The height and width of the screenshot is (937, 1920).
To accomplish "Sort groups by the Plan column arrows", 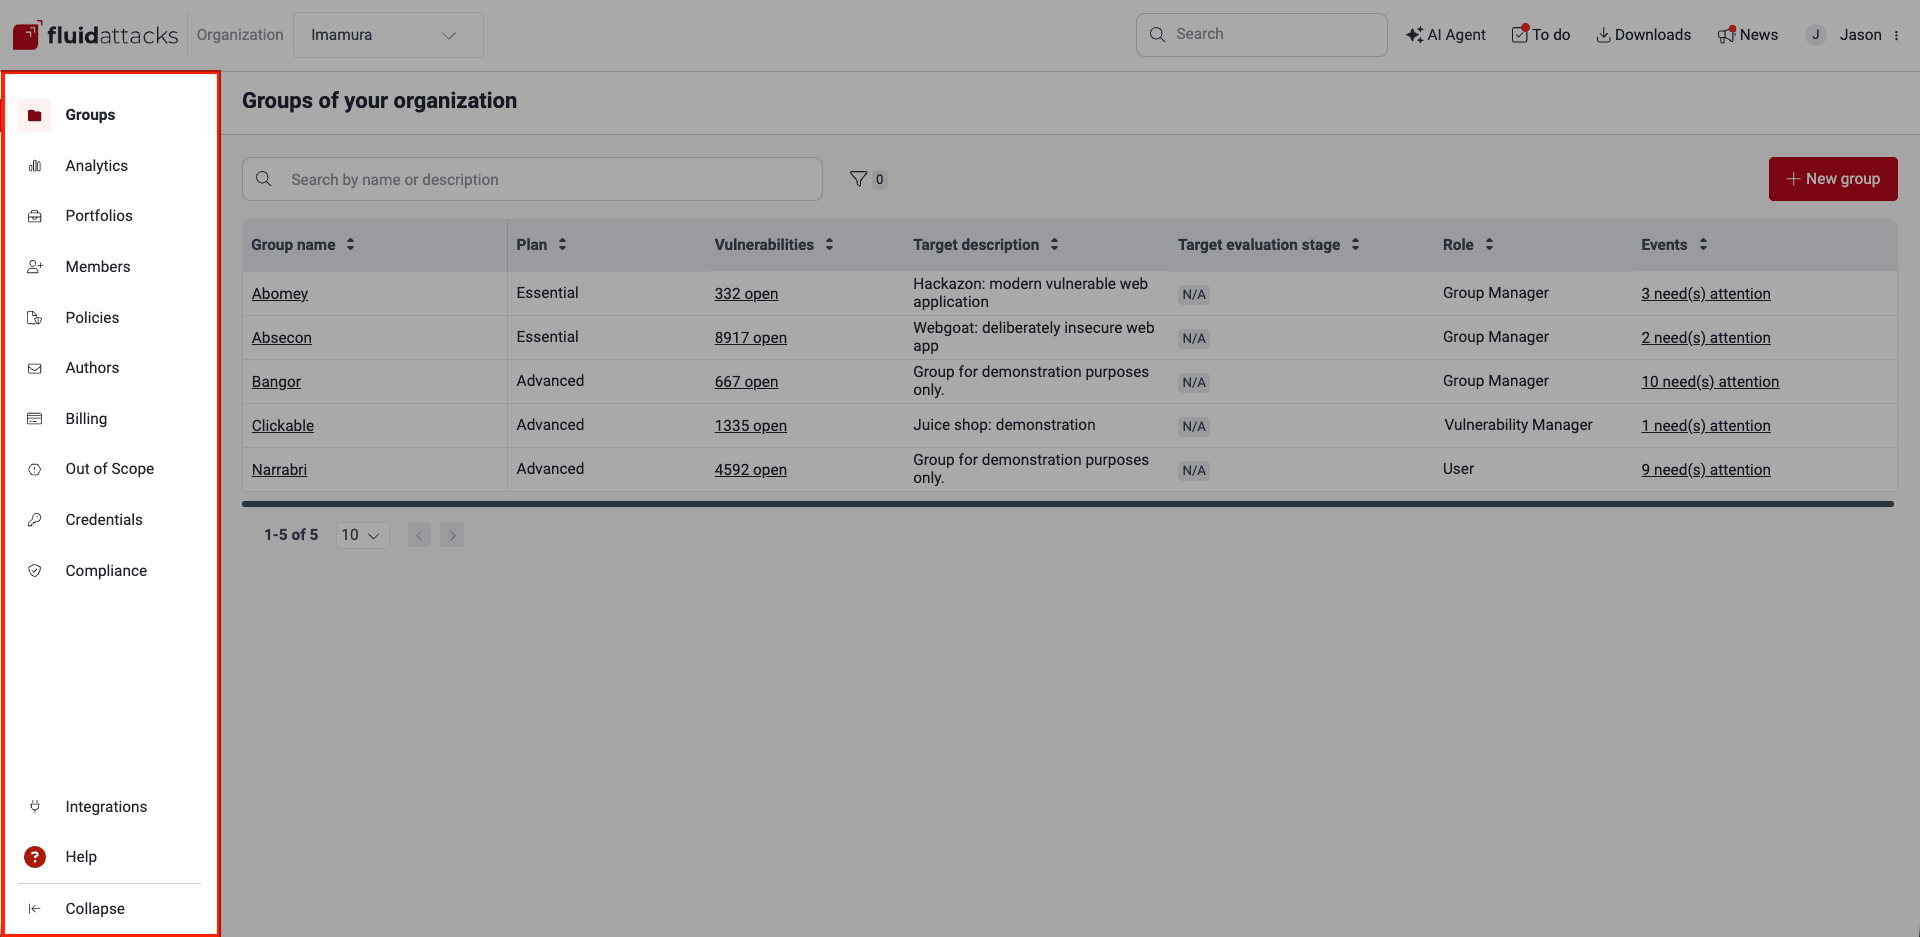I will (x=562, y=244).
